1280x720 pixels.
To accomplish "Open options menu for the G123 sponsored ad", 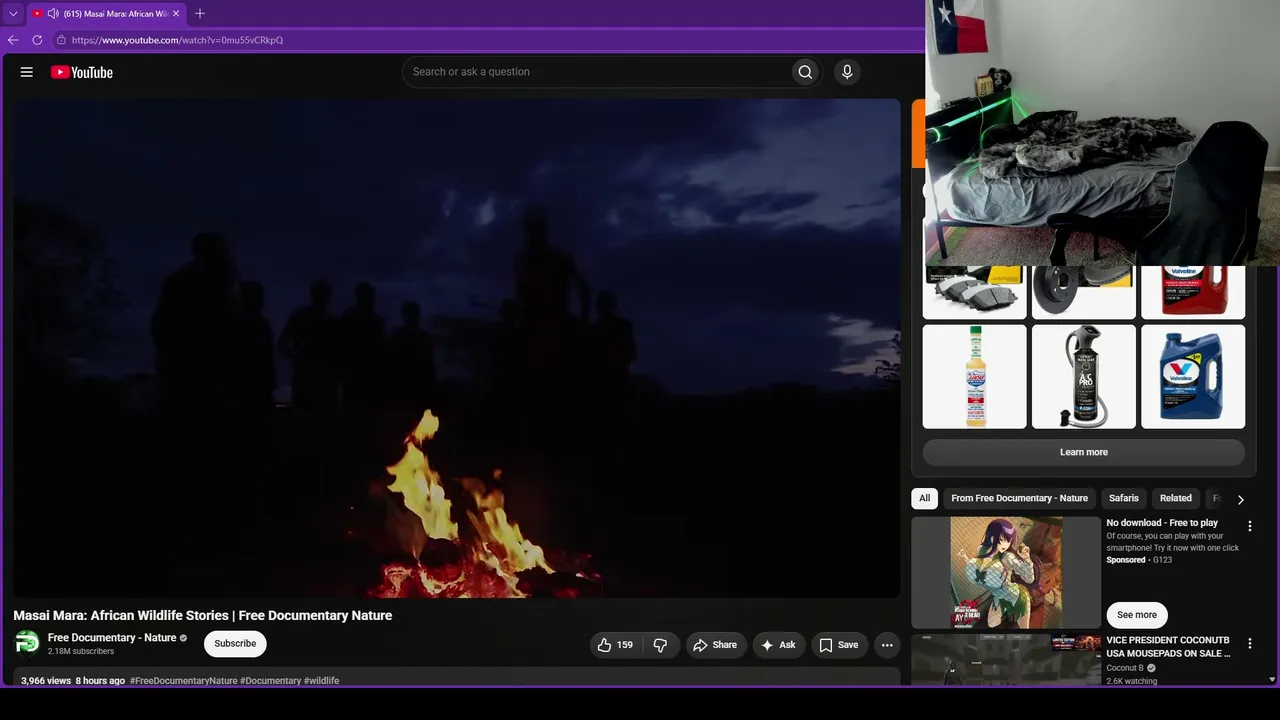I will click(x=1249, y=526).
